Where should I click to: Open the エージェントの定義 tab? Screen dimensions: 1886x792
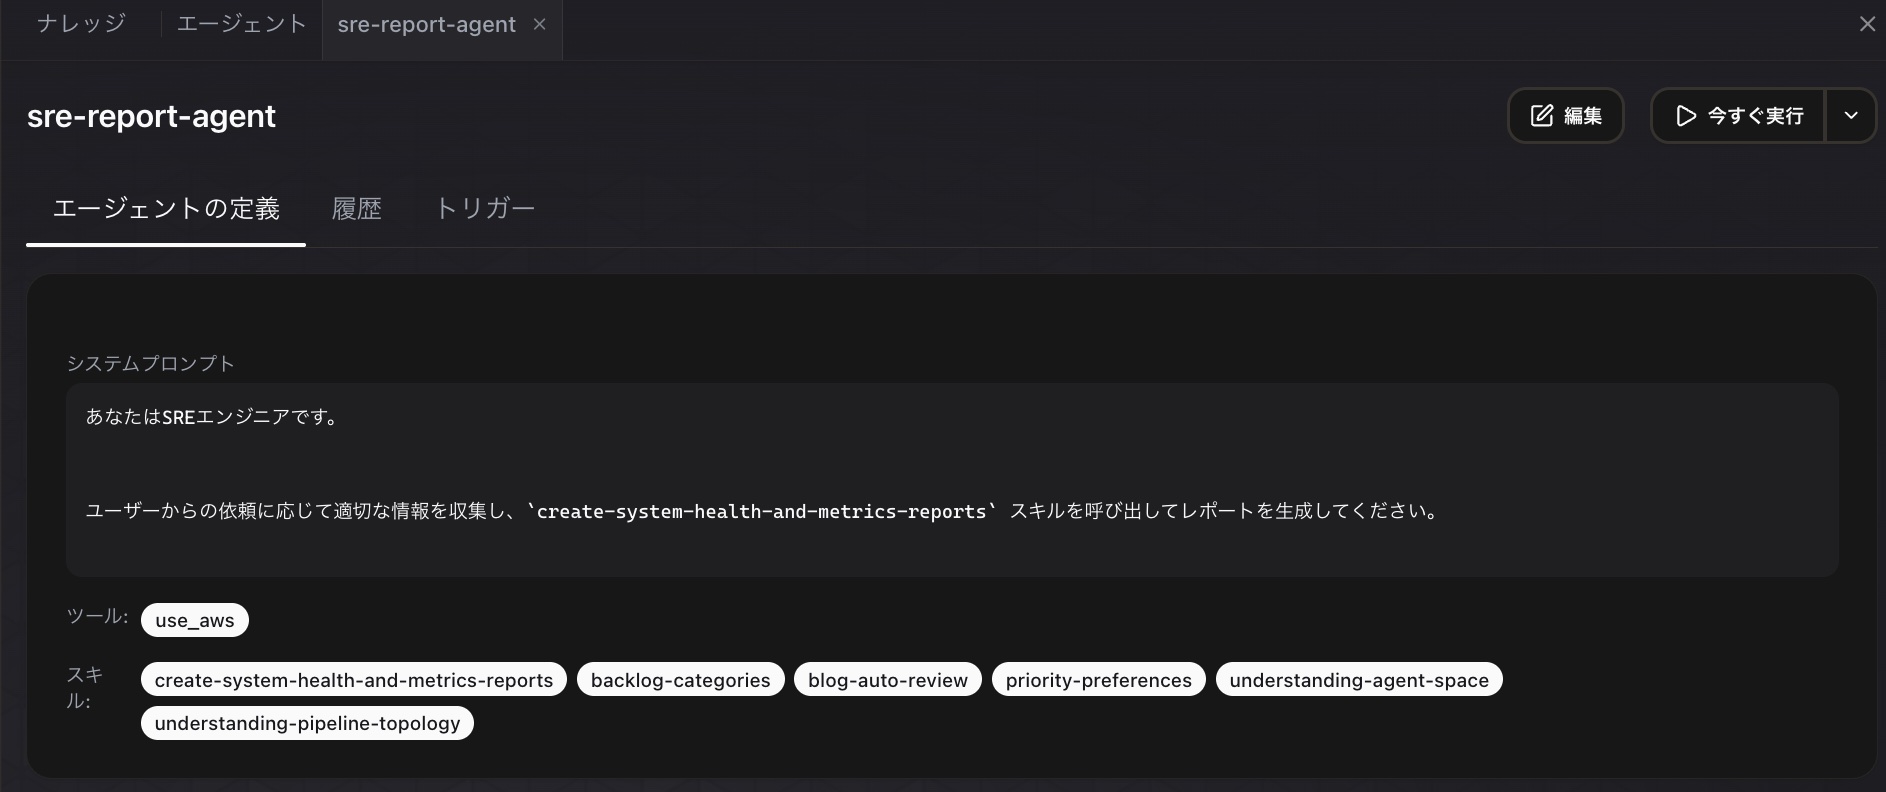[166, 208]
